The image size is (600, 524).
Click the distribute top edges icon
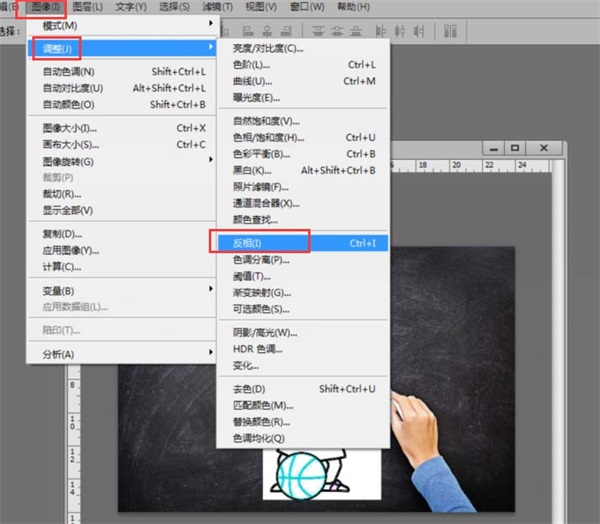pyautogui.click(x=318, y=31)
